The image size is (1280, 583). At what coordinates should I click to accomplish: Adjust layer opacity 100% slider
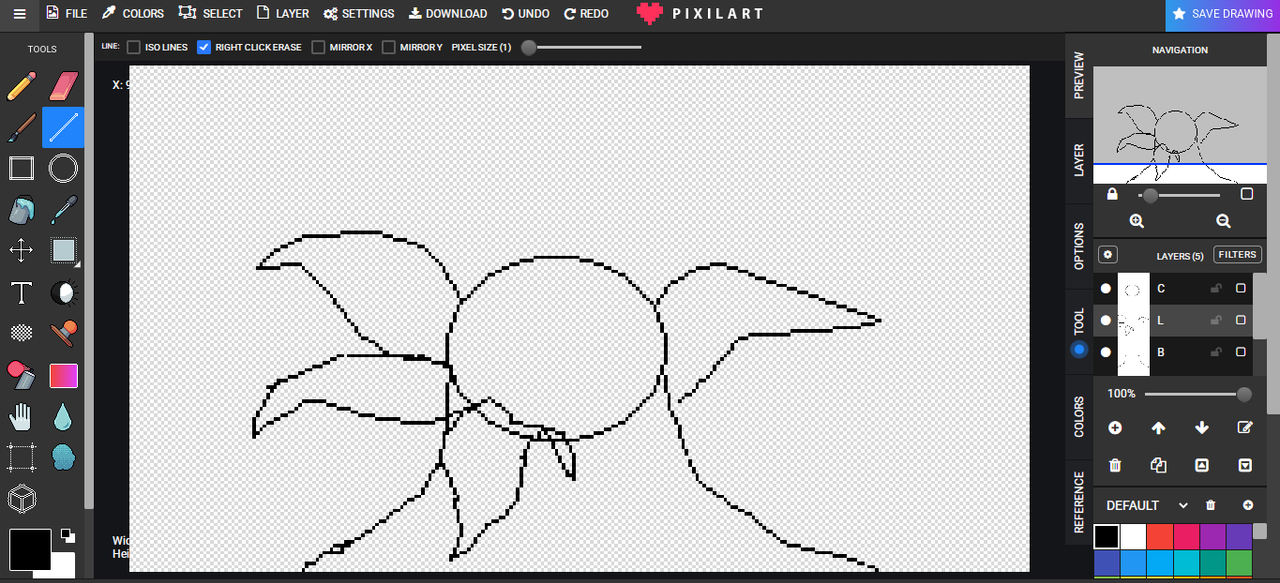1198,394
